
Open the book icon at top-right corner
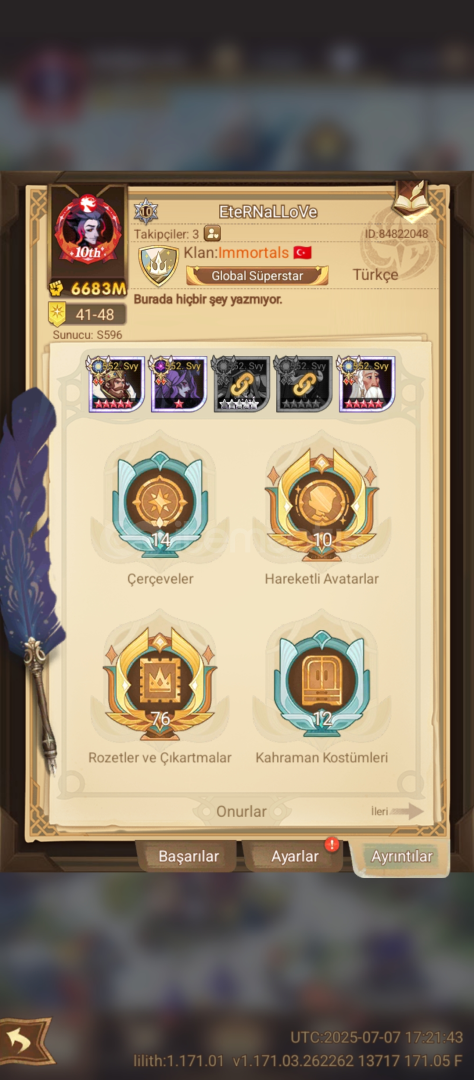coord(413,201)
